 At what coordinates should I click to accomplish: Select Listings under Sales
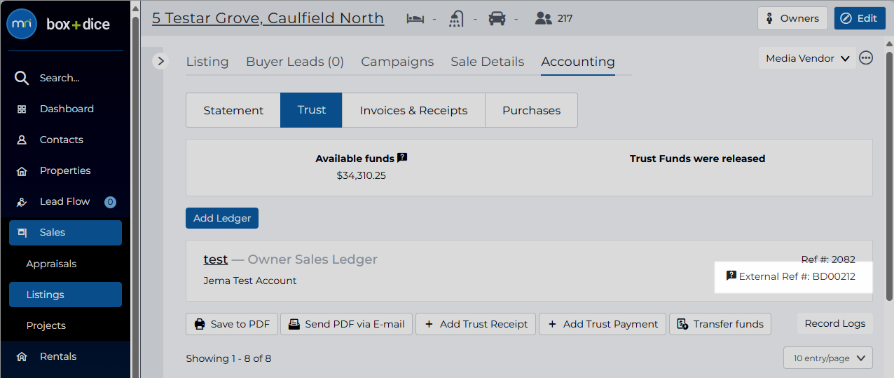pyautogui.click(x=66, y=295)
